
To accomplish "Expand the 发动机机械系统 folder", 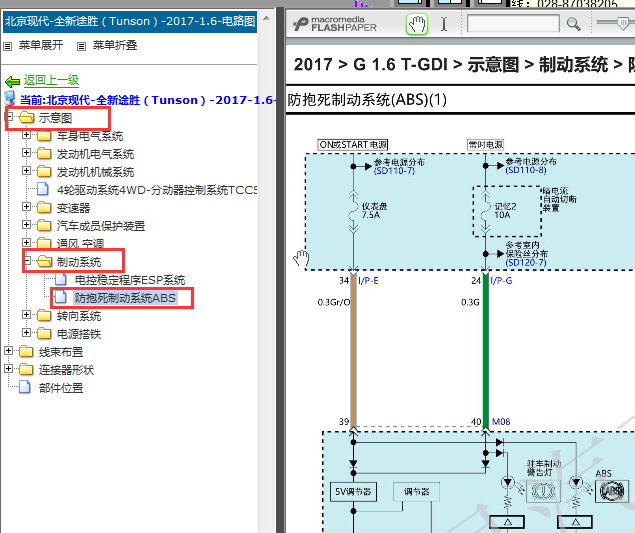I will (26, 171).
